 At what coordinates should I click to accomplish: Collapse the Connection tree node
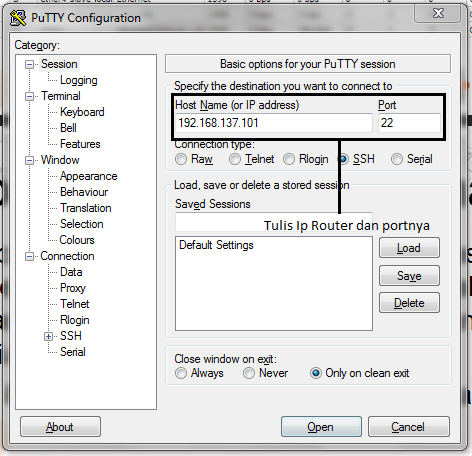pyautogui.click(x=30, y=257)
